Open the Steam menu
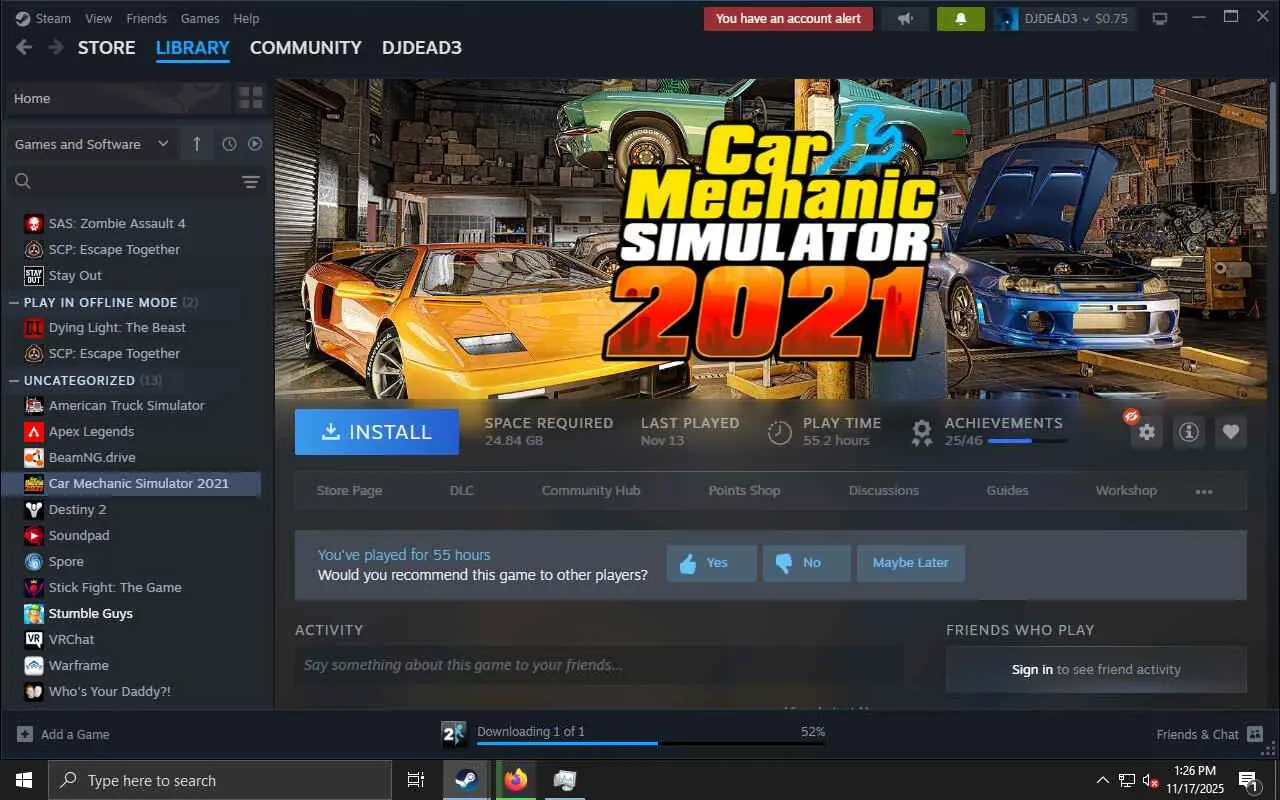1280x800 pixels. coord(53,18)
